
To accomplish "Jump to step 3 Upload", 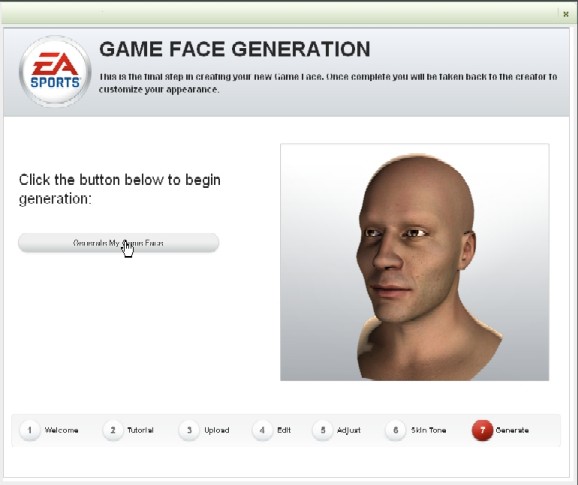I will [204, 430].
